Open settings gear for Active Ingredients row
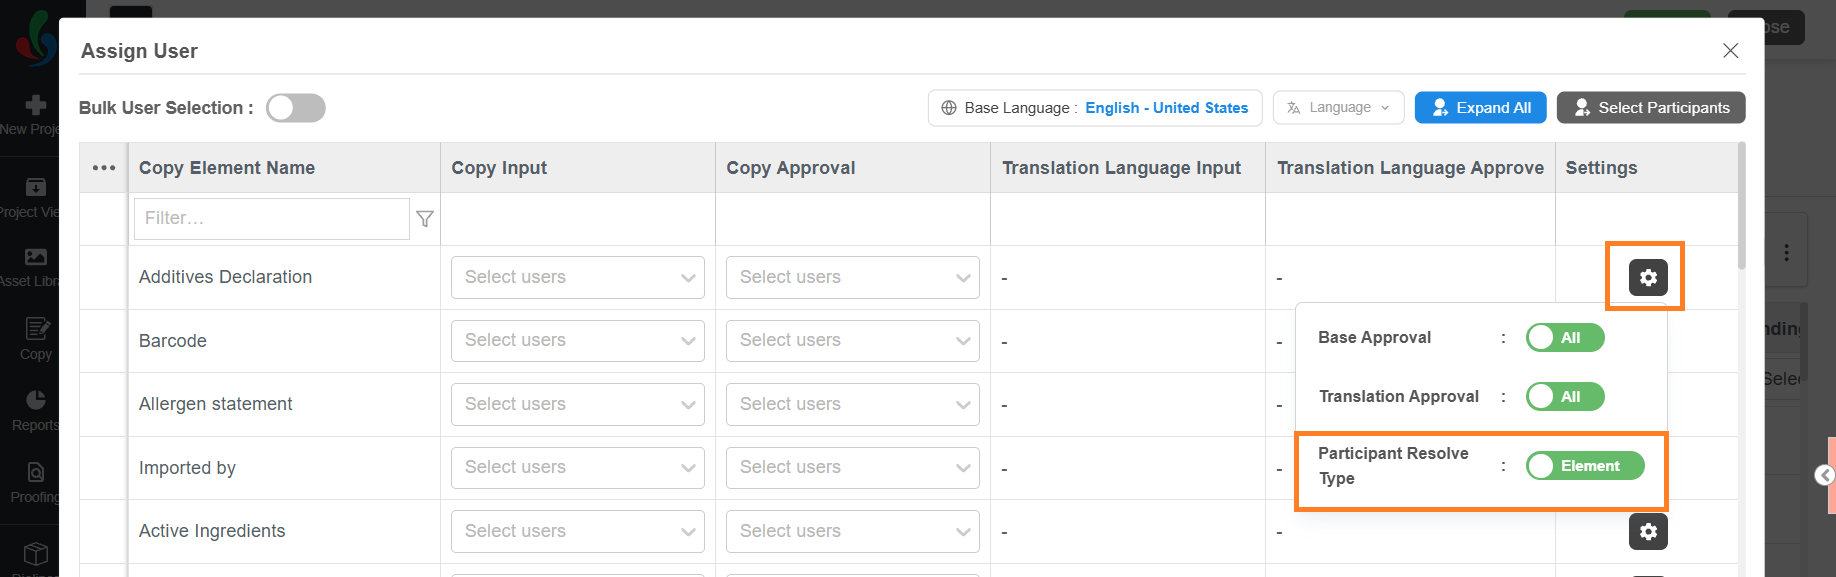The height and width of the screenshot is (577, 1836). [x=1648, y=531]
